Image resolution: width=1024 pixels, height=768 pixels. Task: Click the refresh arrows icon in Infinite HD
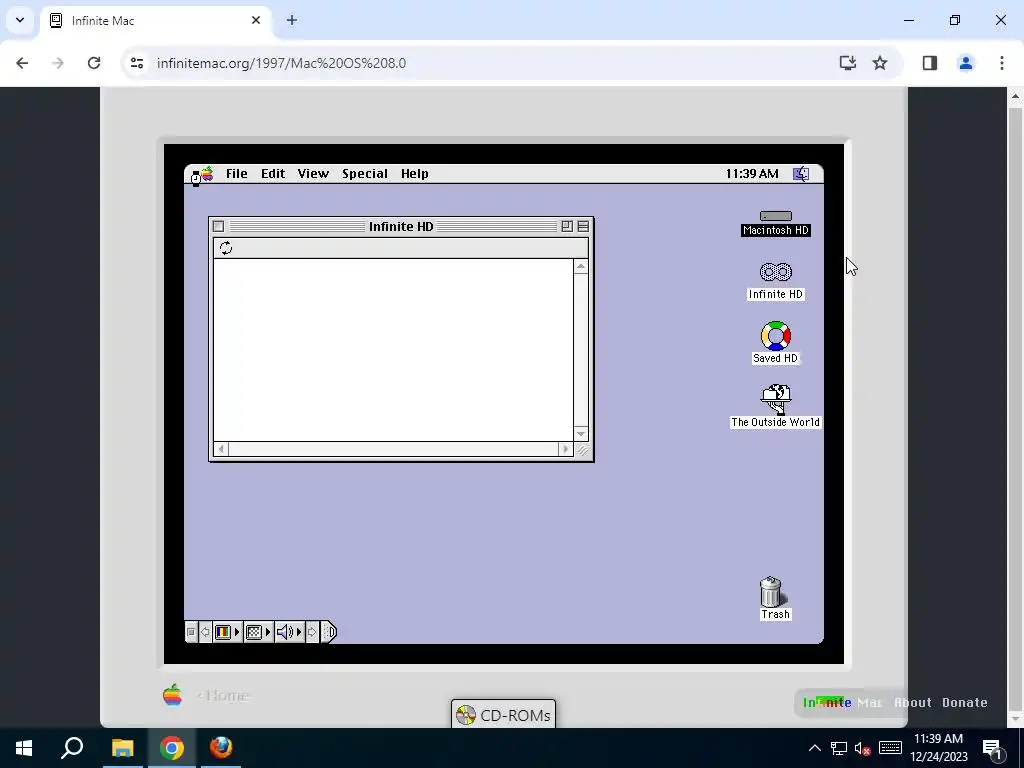226,248
